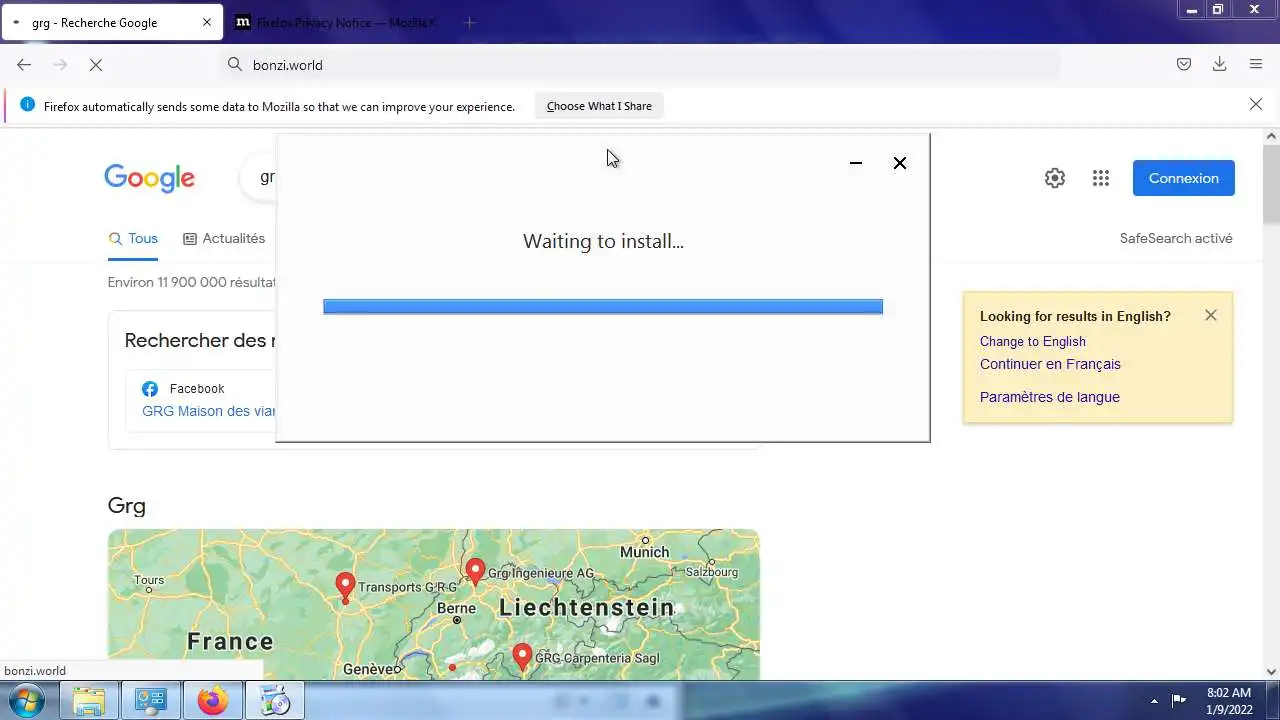Minimize the Waiting to install dialog
Image resolution: width=1280 pixels, height=720 pixels.
tap(856, 163)
